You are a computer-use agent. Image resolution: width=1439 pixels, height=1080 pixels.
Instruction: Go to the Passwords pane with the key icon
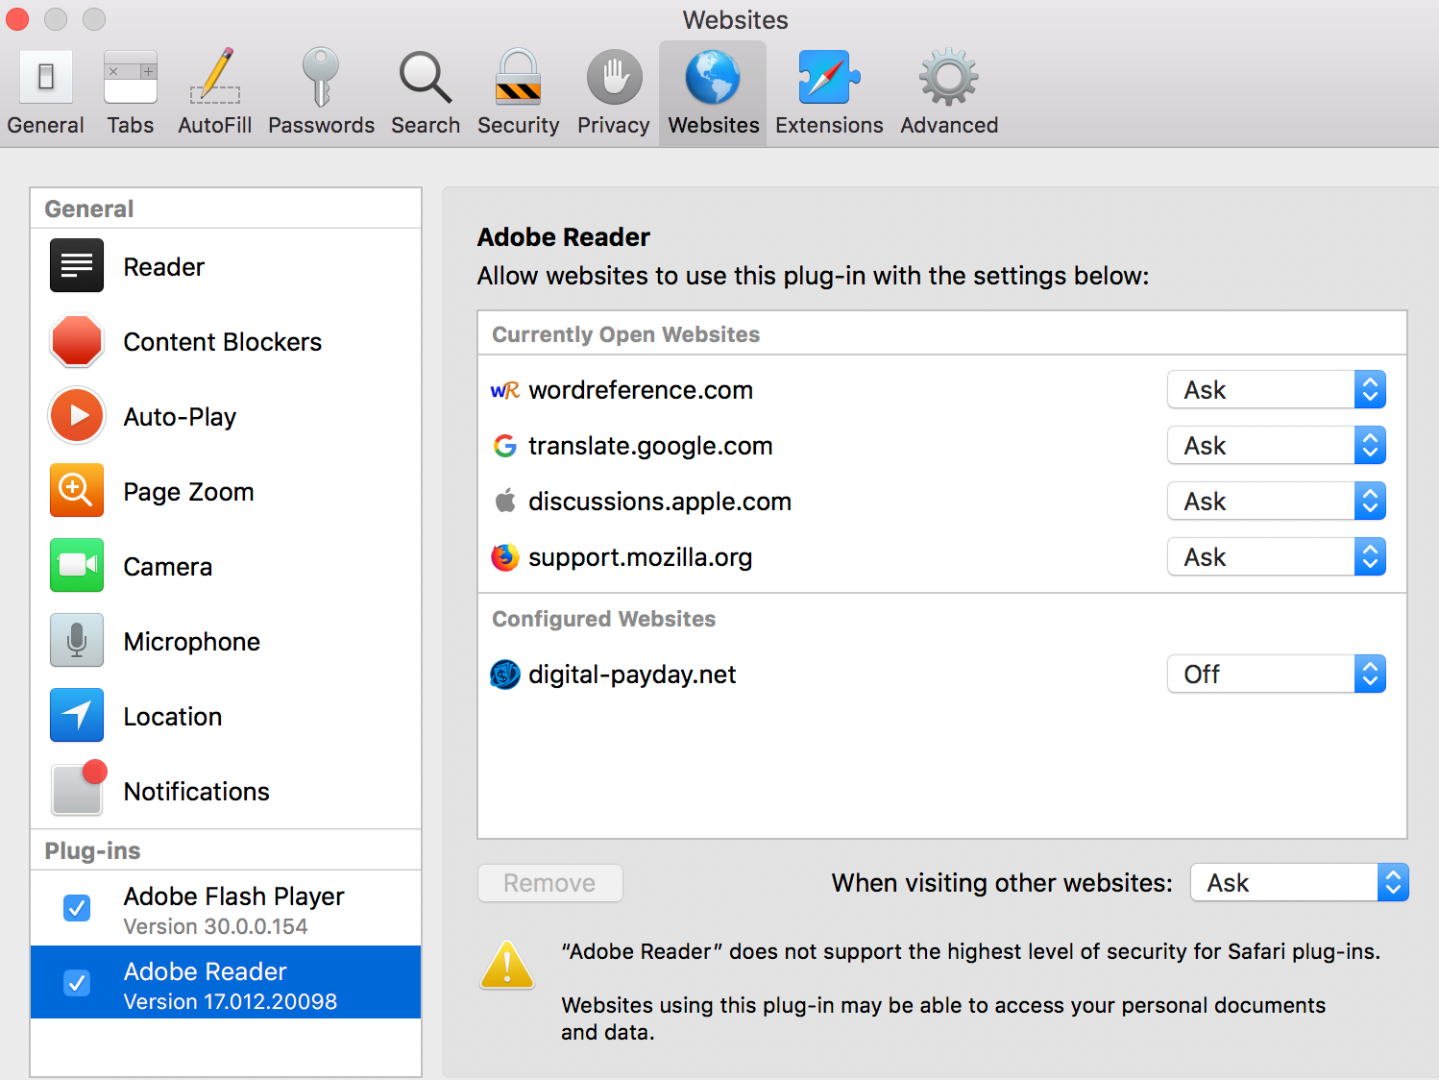click(321, 93)
